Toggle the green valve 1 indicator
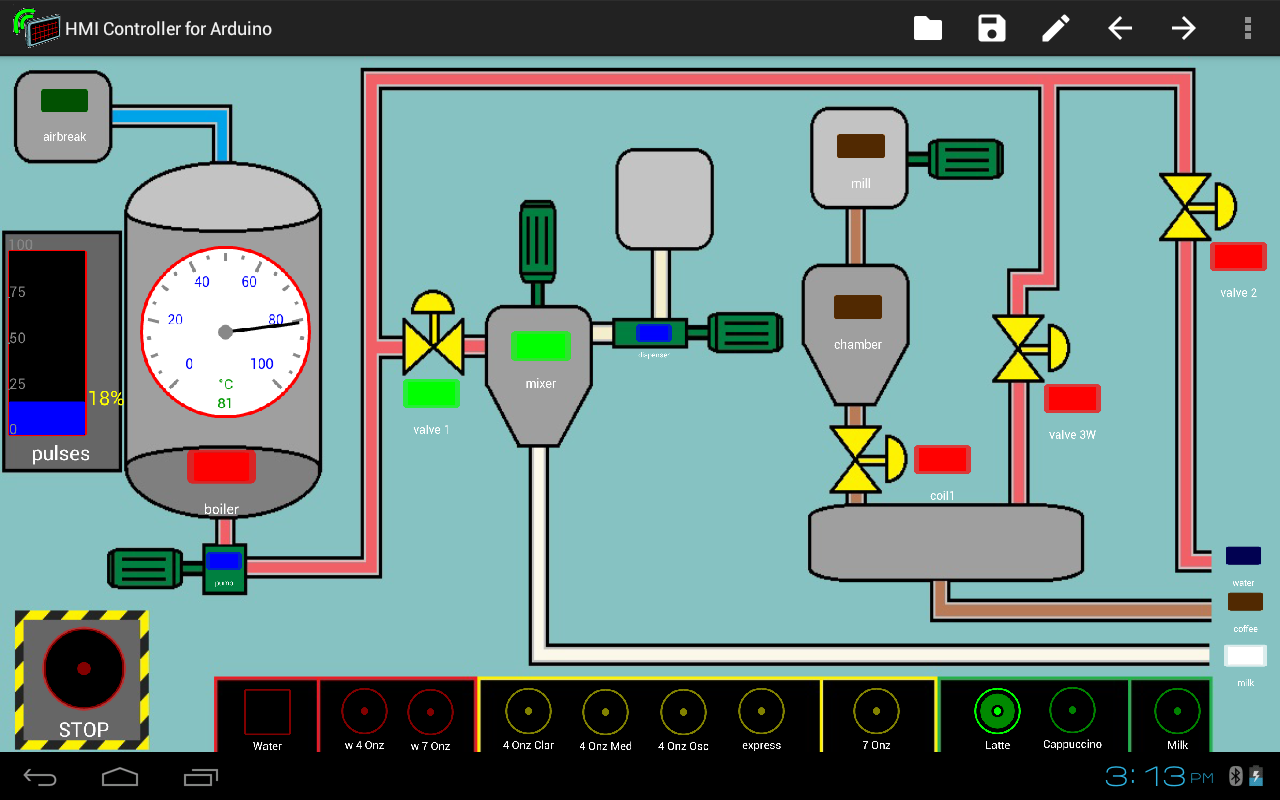The width and height of the screenshot is (1280, 800). coord(431,393)
